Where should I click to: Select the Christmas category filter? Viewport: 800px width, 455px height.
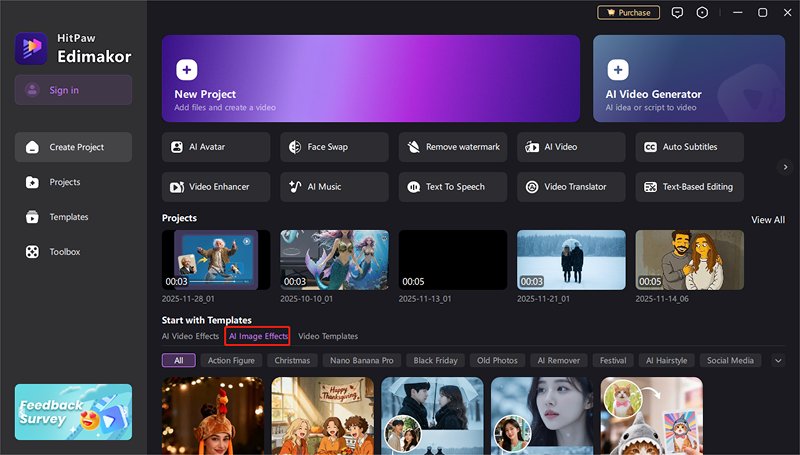click(x=292, y=360)
